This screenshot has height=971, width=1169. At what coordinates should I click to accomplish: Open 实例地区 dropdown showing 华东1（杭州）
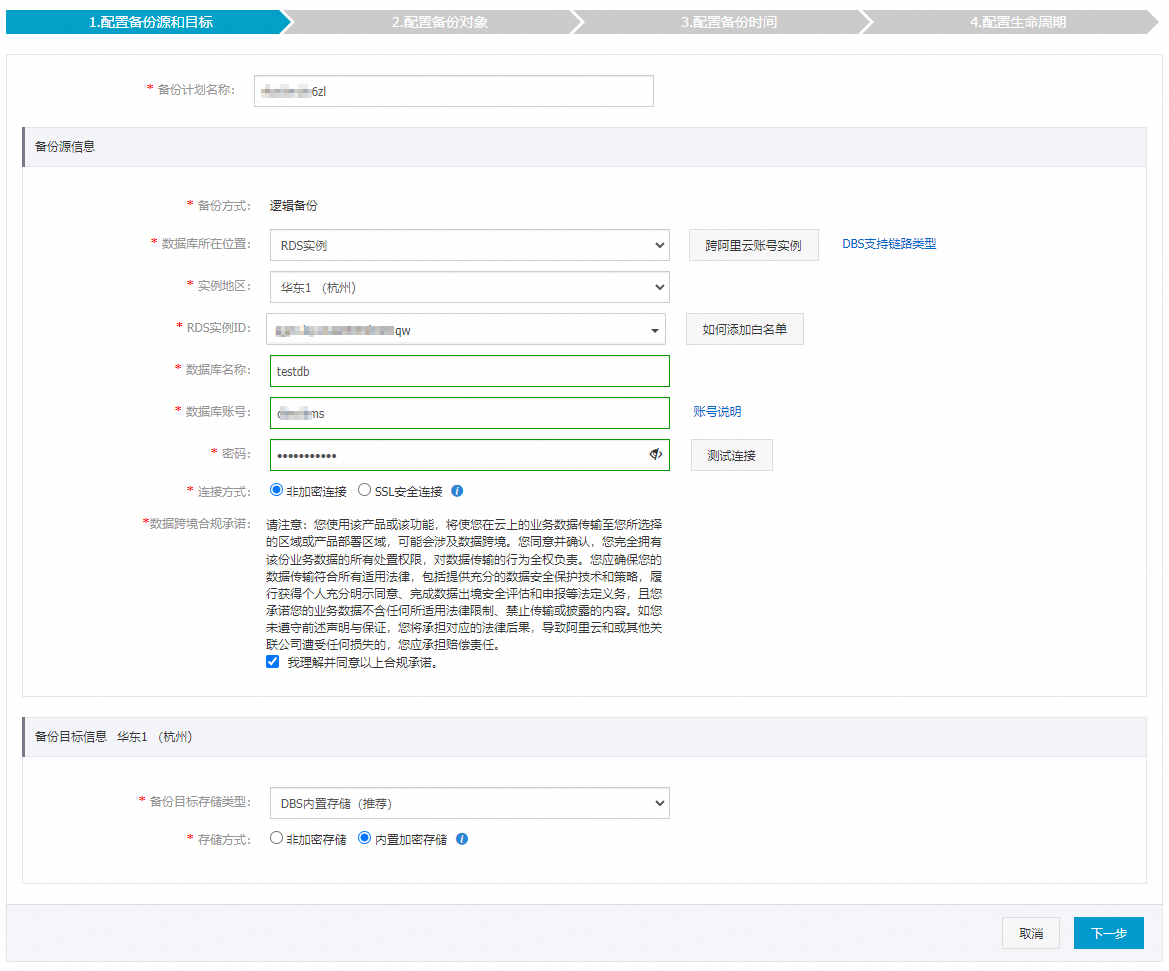[x=470, y=287]
